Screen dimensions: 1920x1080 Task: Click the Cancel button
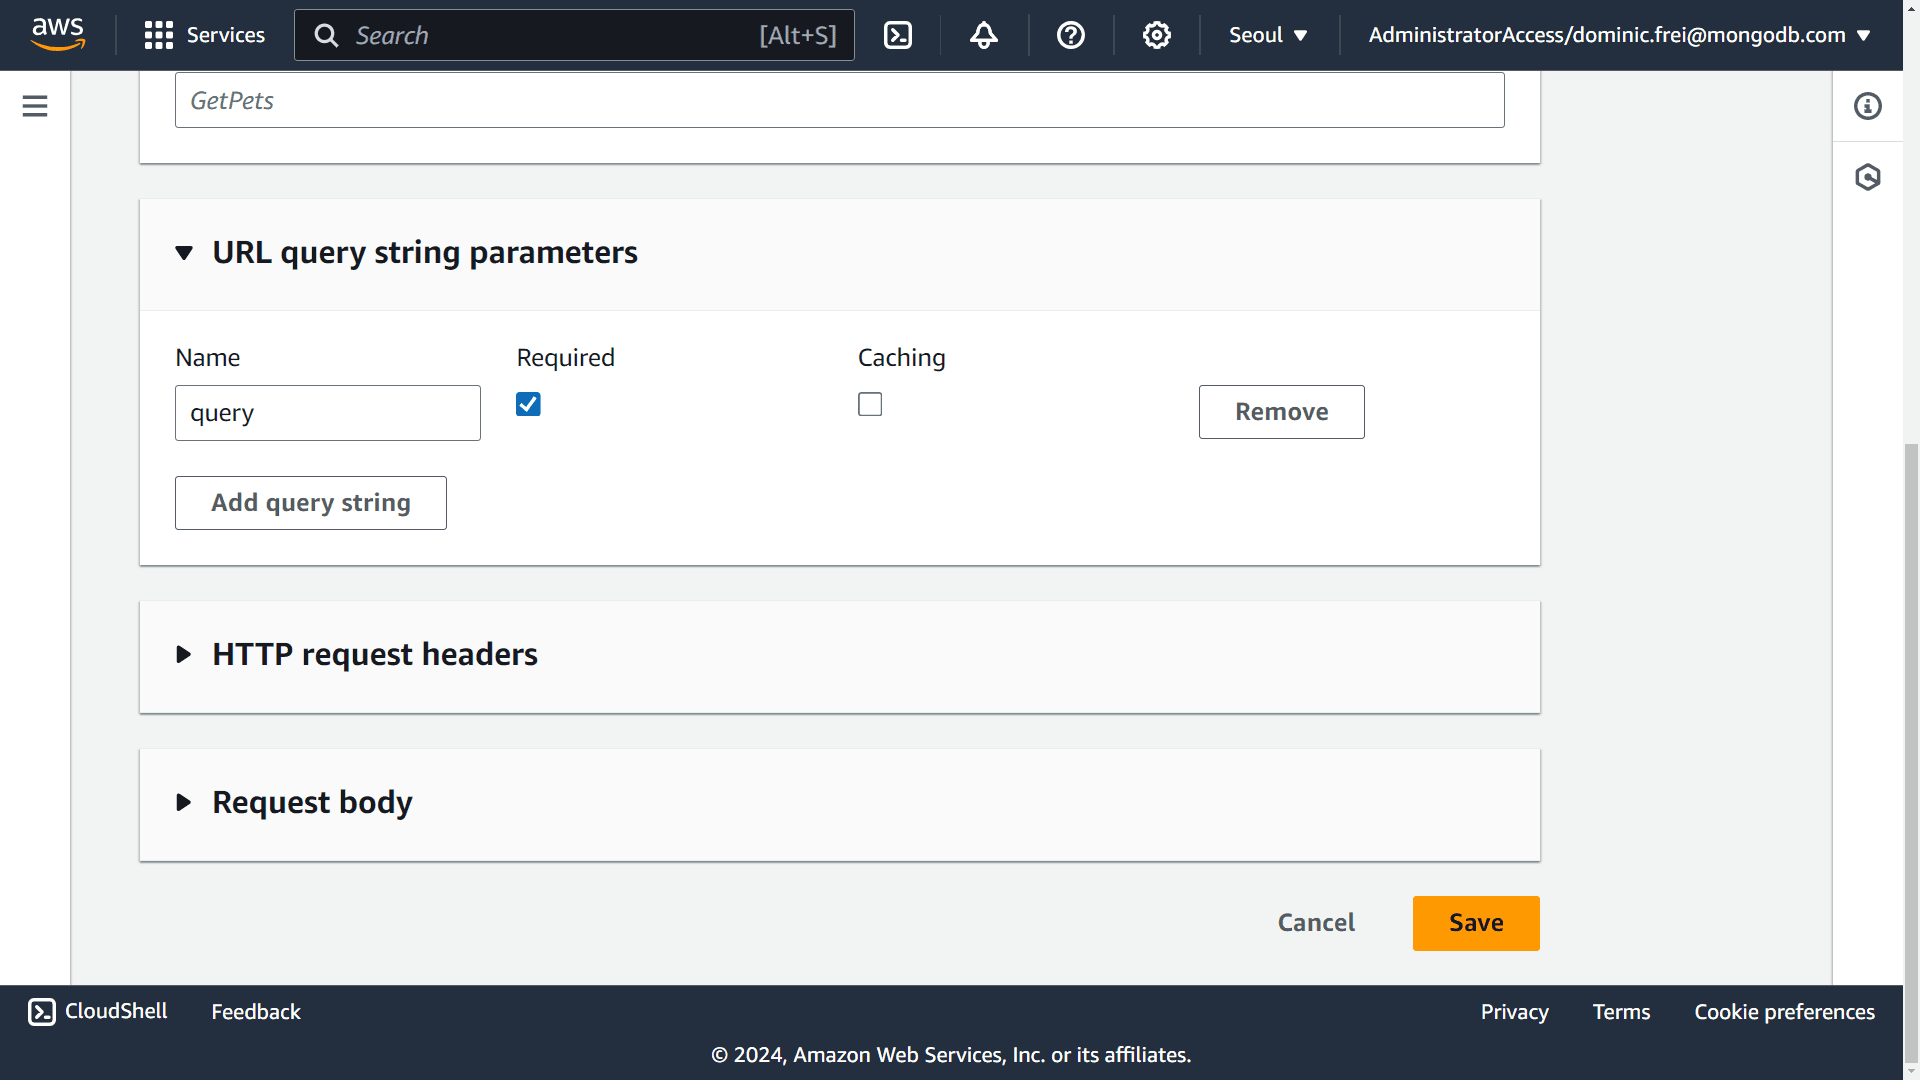tap(1316, 923)
